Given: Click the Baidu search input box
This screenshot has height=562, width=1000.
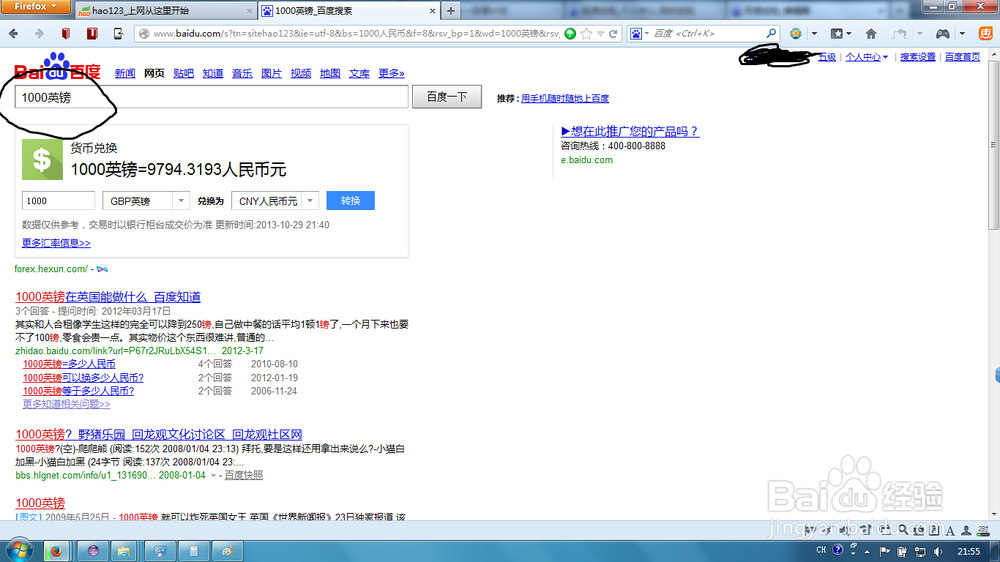Looking at the screenshot, I should pyautogui.click(x=211, y=97).
